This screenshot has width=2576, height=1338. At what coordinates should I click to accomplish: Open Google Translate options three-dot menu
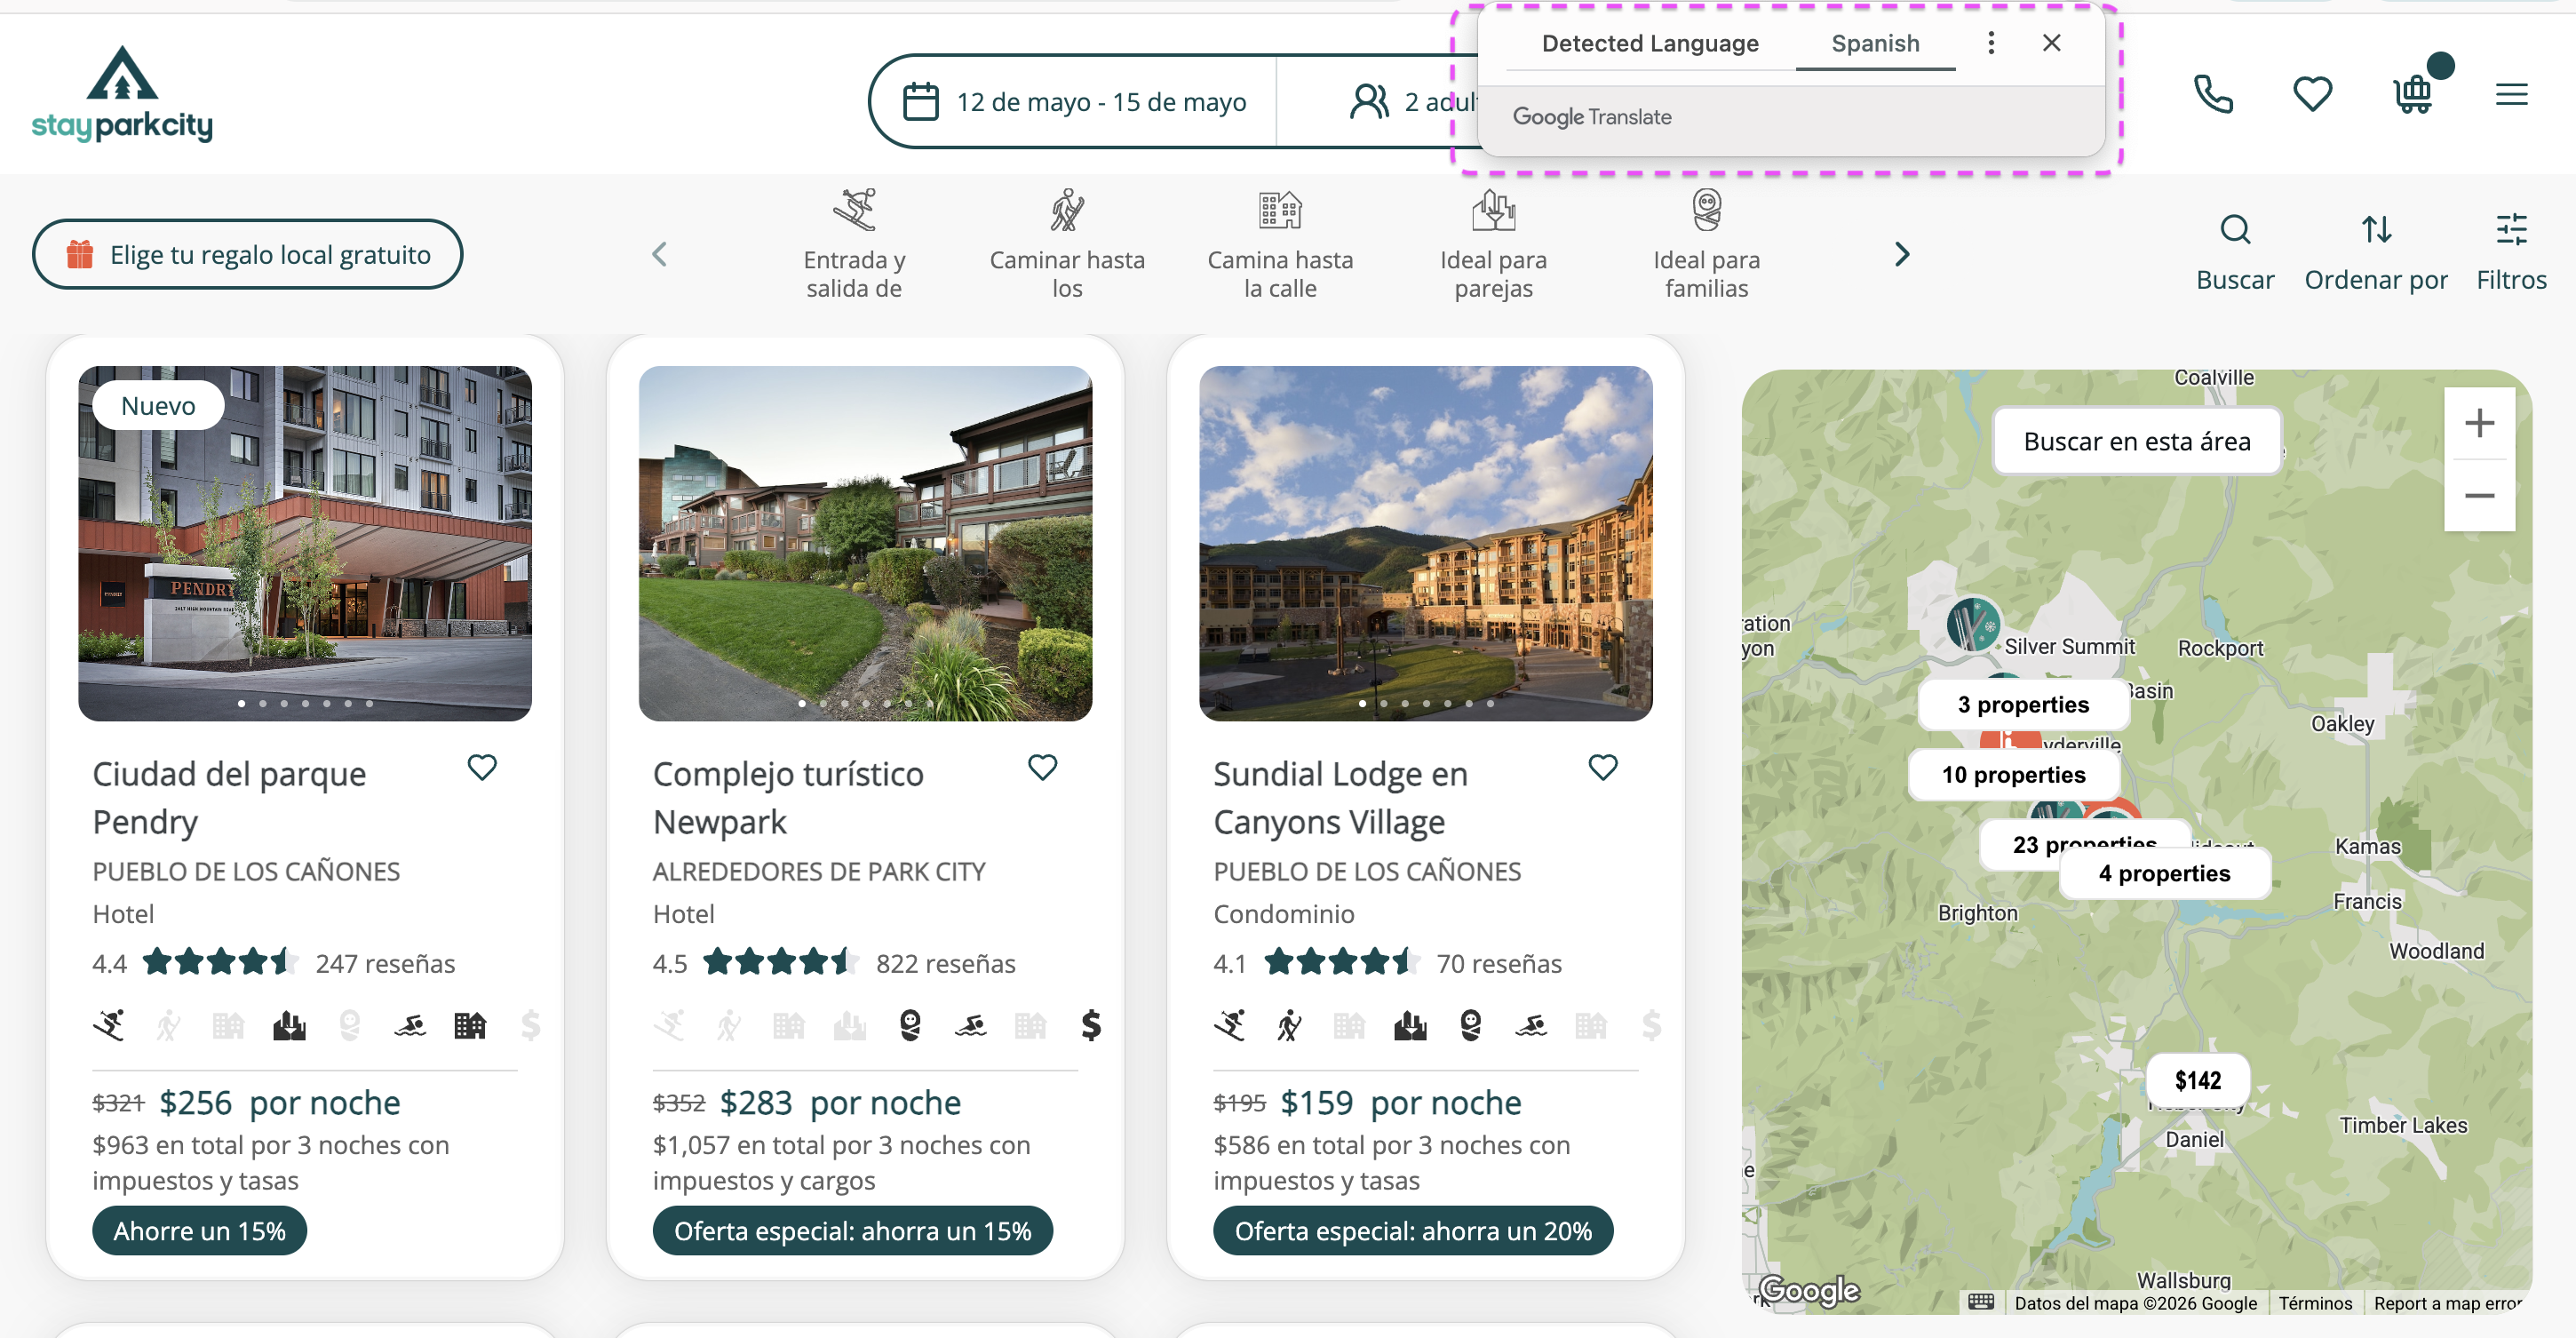tap(1990, 43)
